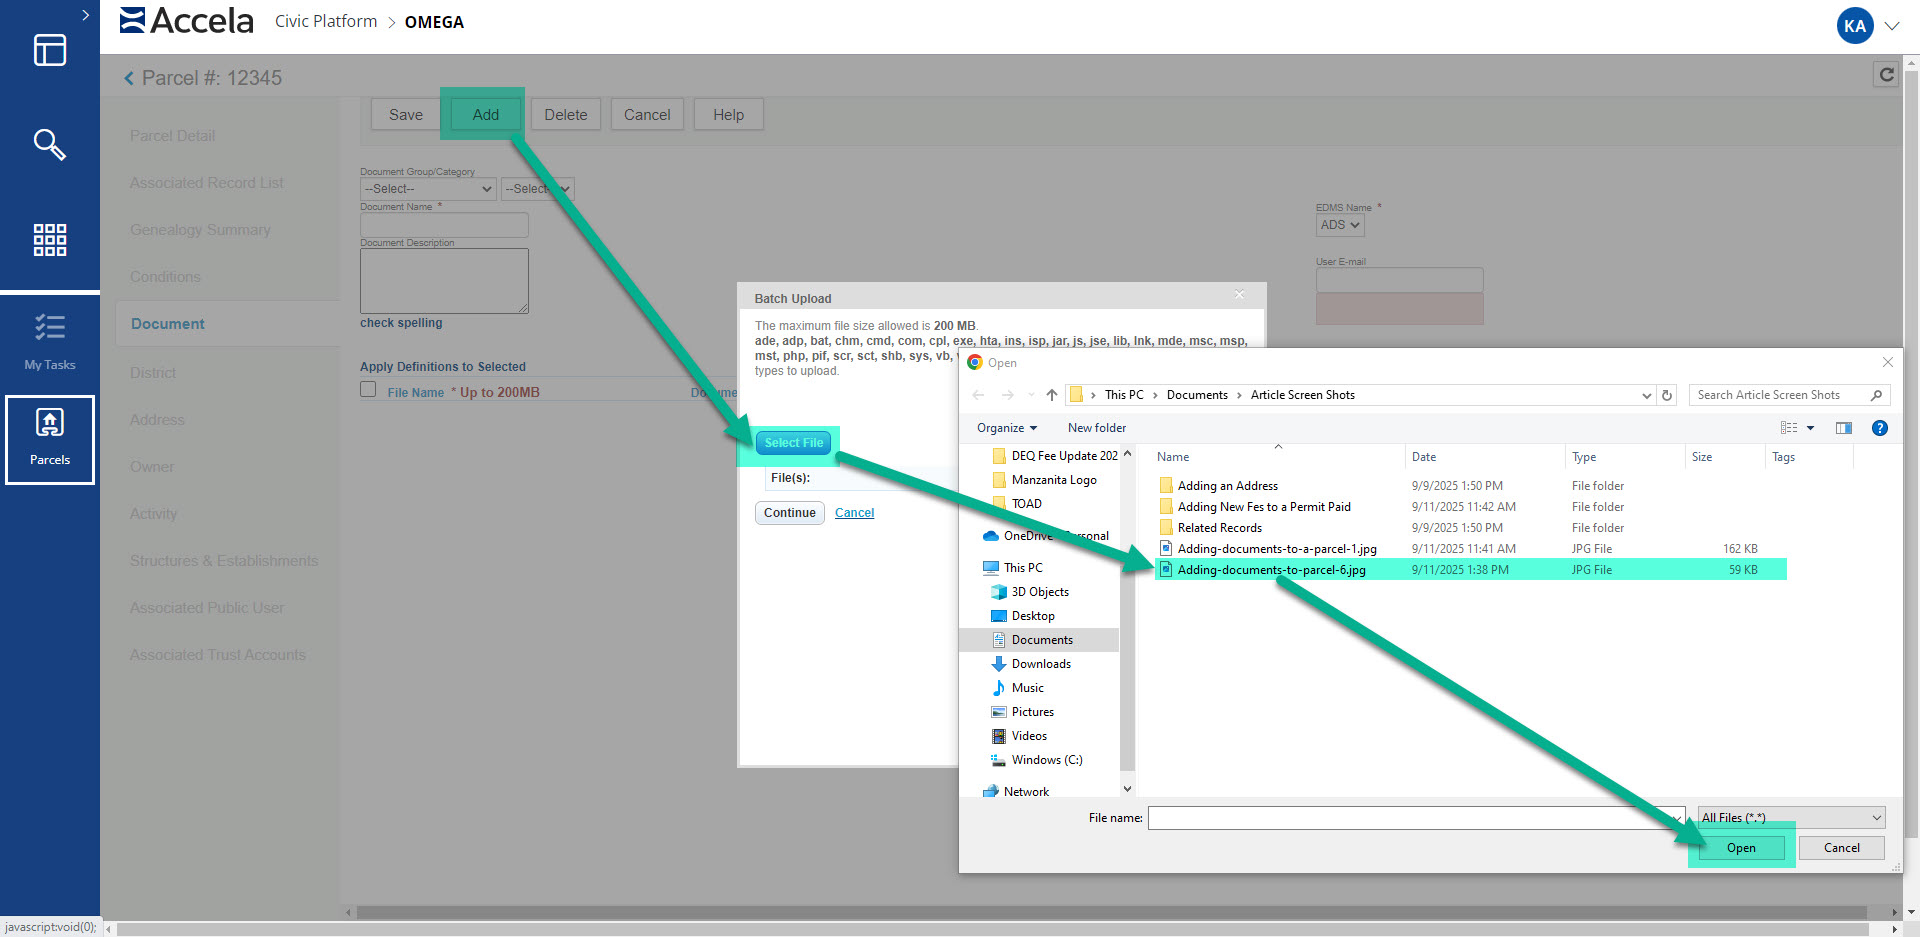Click the File name input field
The image size is (1920, 937).
[1410, 818]
